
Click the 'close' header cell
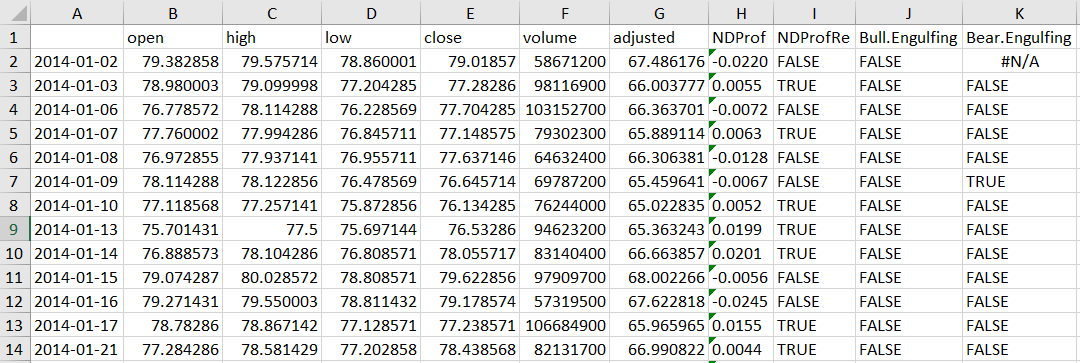click(x=470, y=37)
